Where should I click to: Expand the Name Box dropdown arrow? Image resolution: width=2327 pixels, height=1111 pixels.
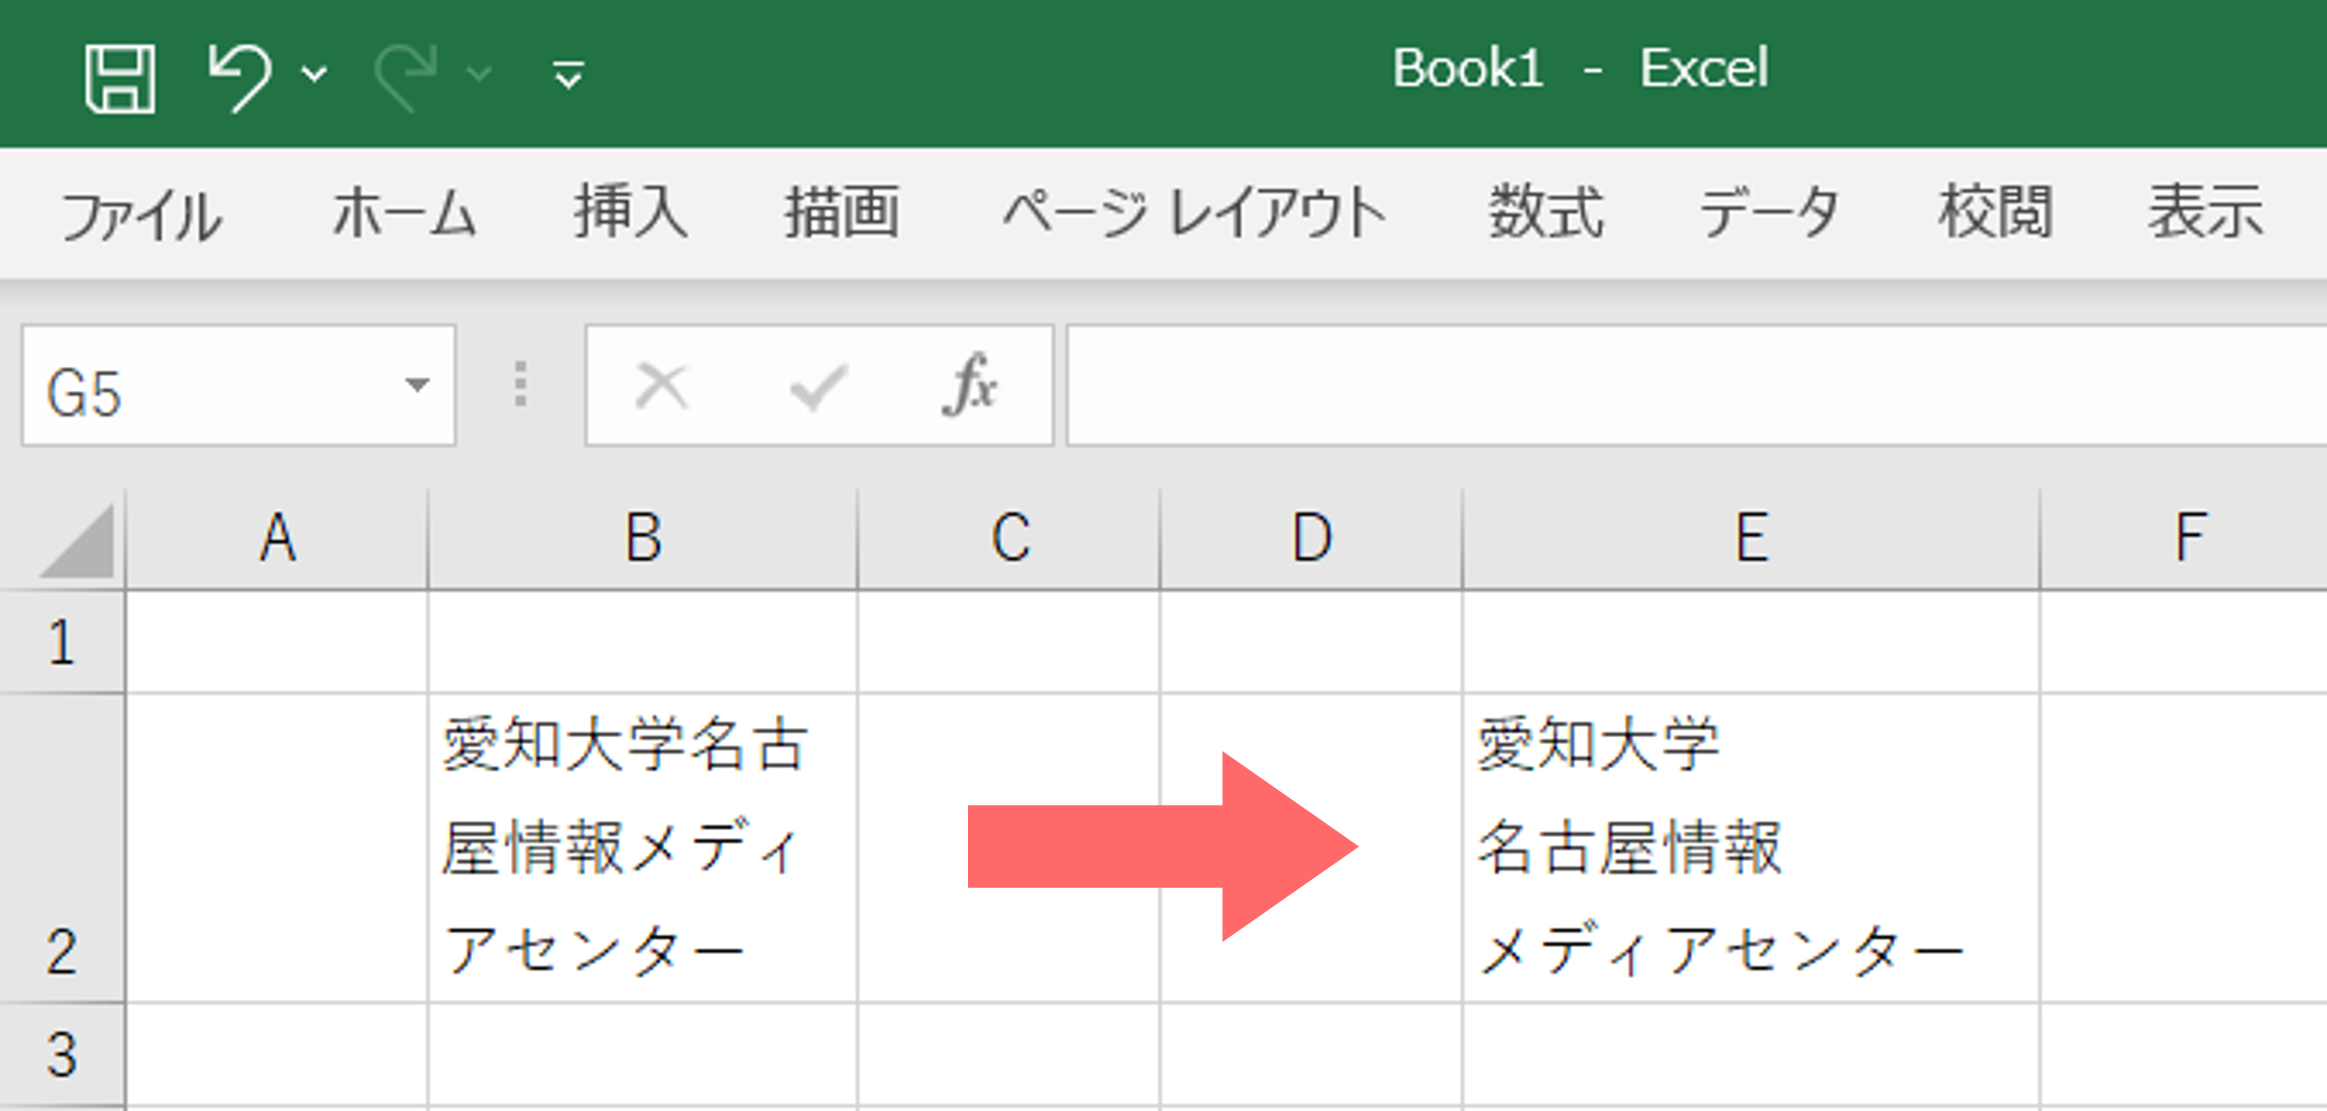(418, 385)
